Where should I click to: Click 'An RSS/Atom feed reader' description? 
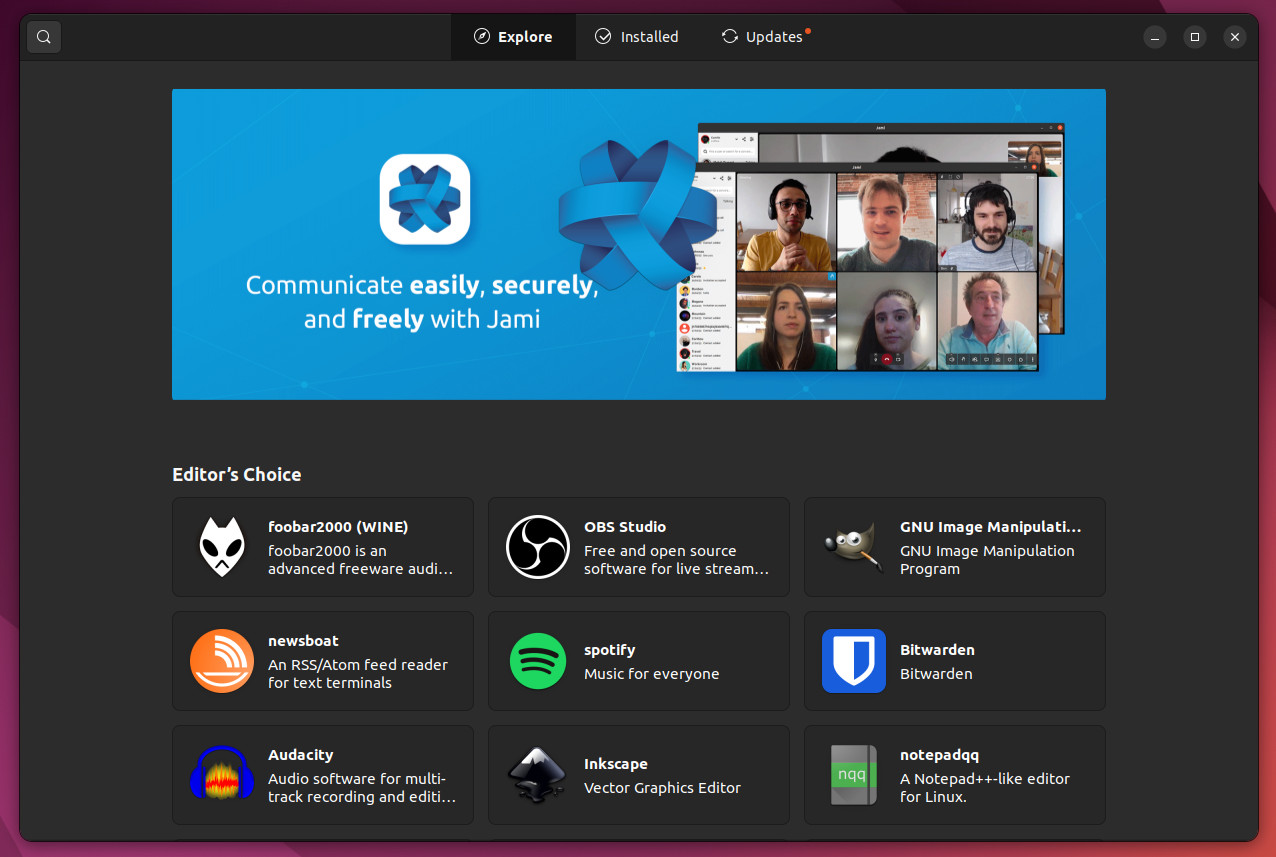pyautogui.click(x=358, y=674)
